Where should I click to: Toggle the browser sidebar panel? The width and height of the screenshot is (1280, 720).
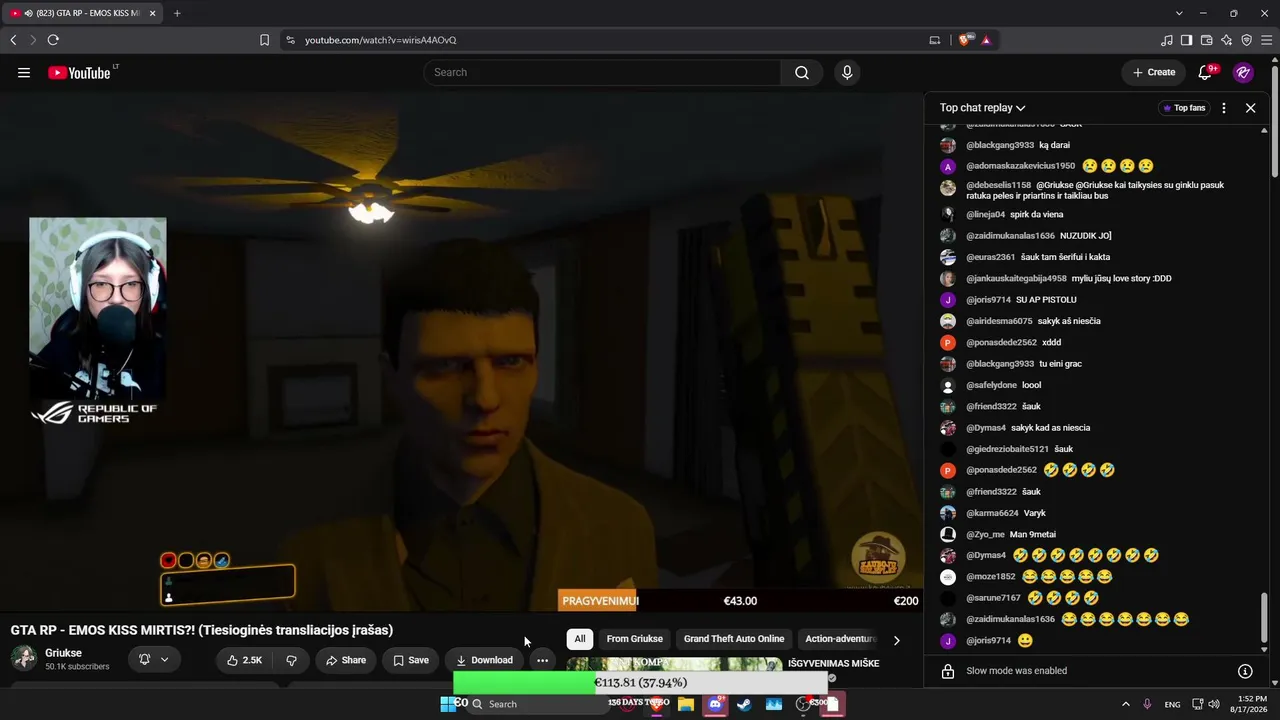1186,40
